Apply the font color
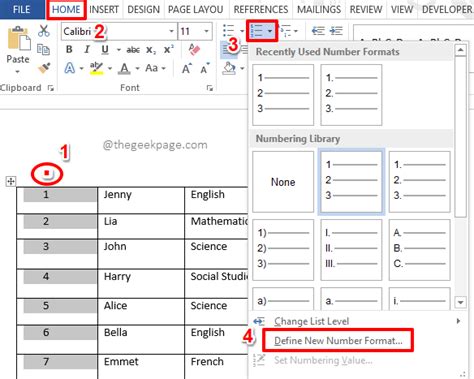 [x=124, y=69]
